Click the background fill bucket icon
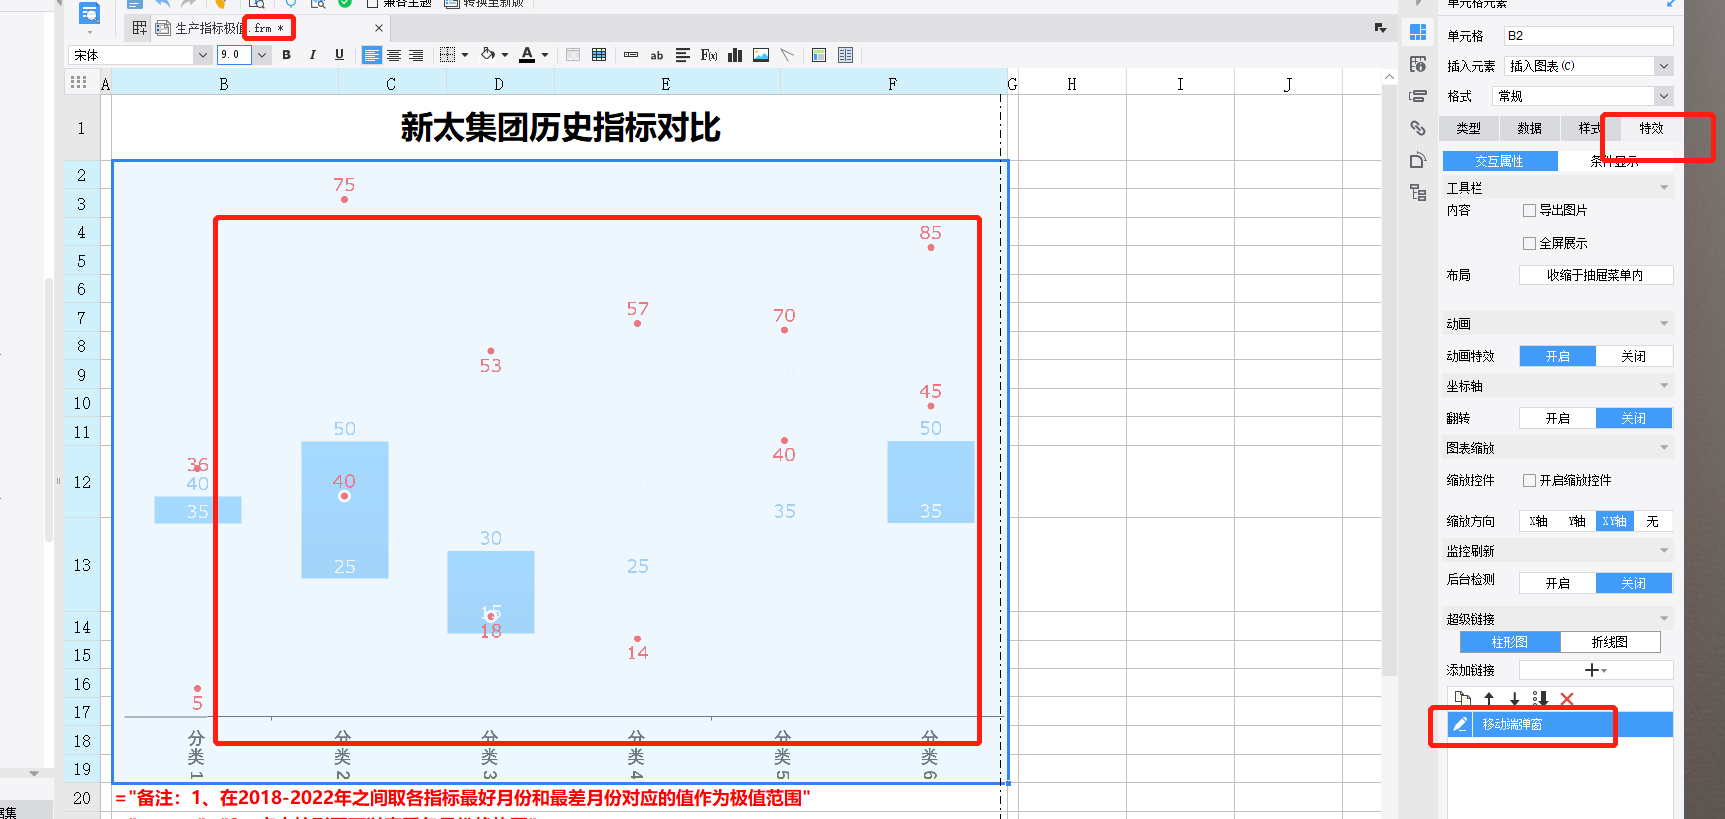 point(488,55)
